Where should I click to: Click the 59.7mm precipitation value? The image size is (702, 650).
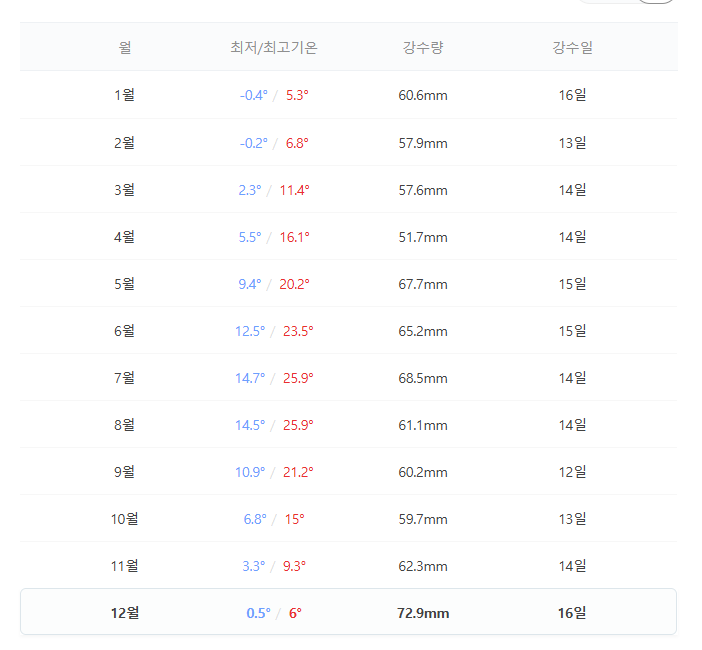point(423,519)
